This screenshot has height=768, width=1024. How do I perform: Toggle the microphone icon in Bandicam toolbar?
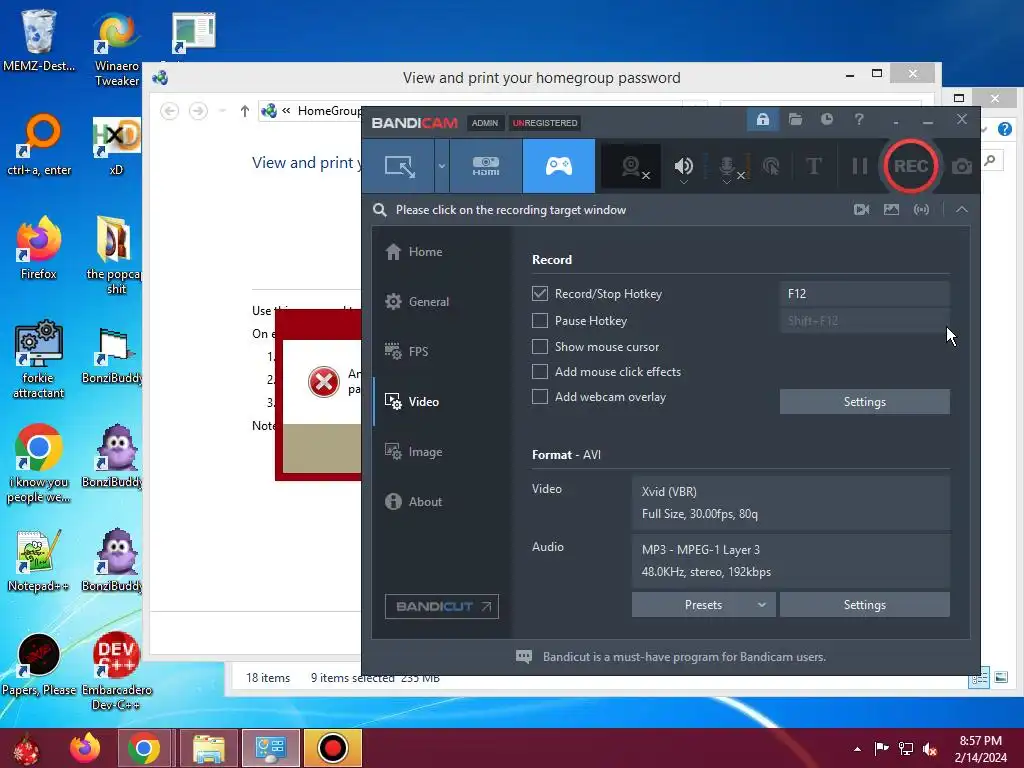click(728, 167)
